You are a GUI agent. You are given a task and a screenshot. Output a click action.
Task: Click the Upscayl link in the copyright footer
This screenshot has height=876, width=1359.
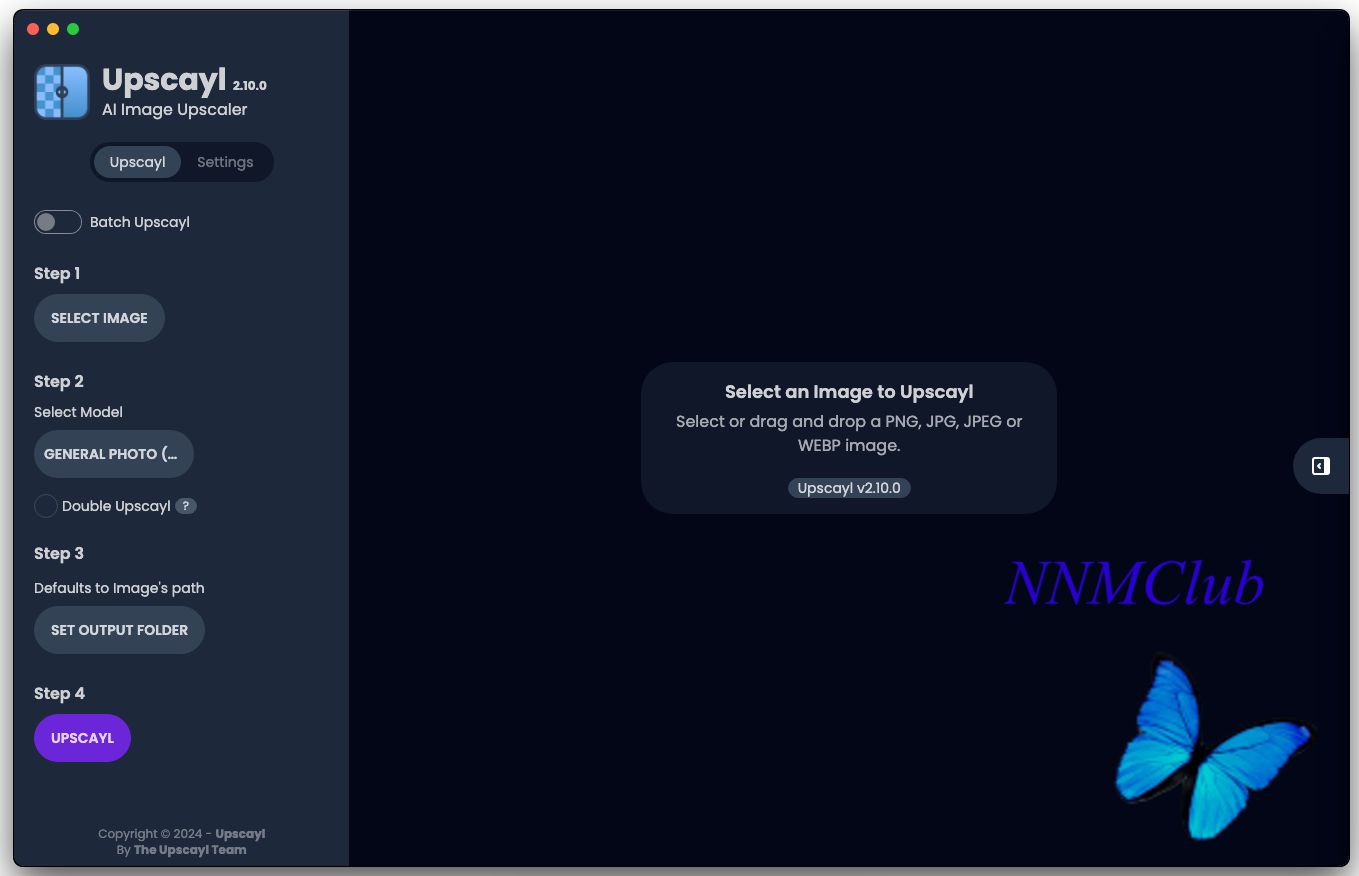(240, 834)
